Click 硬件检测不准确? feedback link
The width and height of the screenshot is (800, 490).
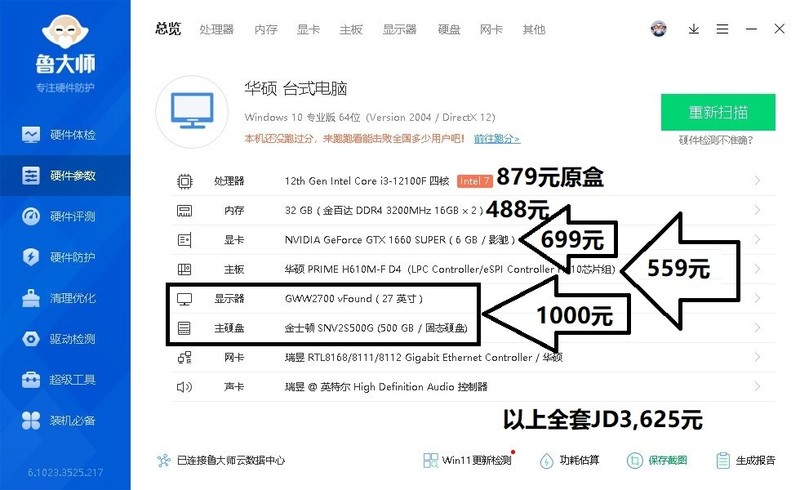[x=716, y=140]
